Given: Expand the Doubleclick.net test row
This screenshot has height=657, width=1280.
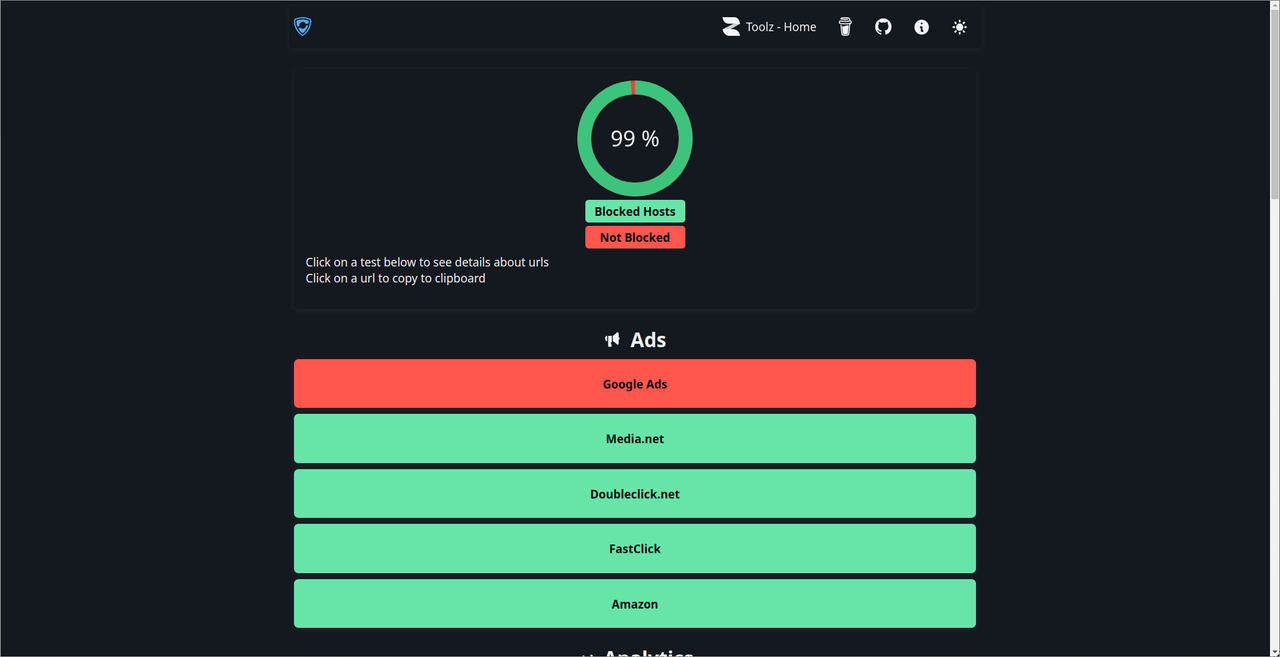Looking at the screenshot, I should coord(635,493).
